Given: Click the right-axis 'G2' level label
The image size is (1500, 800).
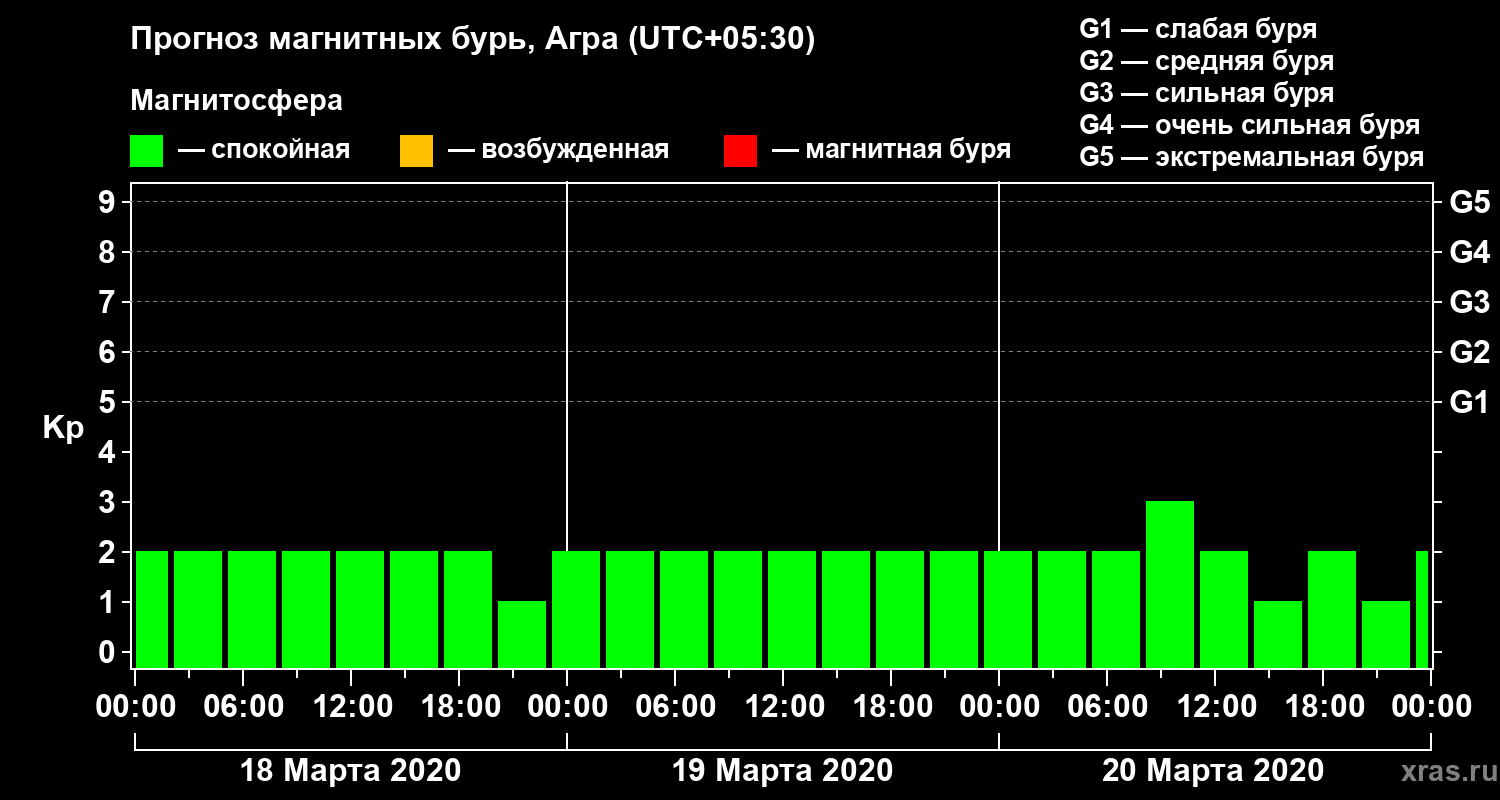Looking at the screenshot, I should coord(1469,353).
